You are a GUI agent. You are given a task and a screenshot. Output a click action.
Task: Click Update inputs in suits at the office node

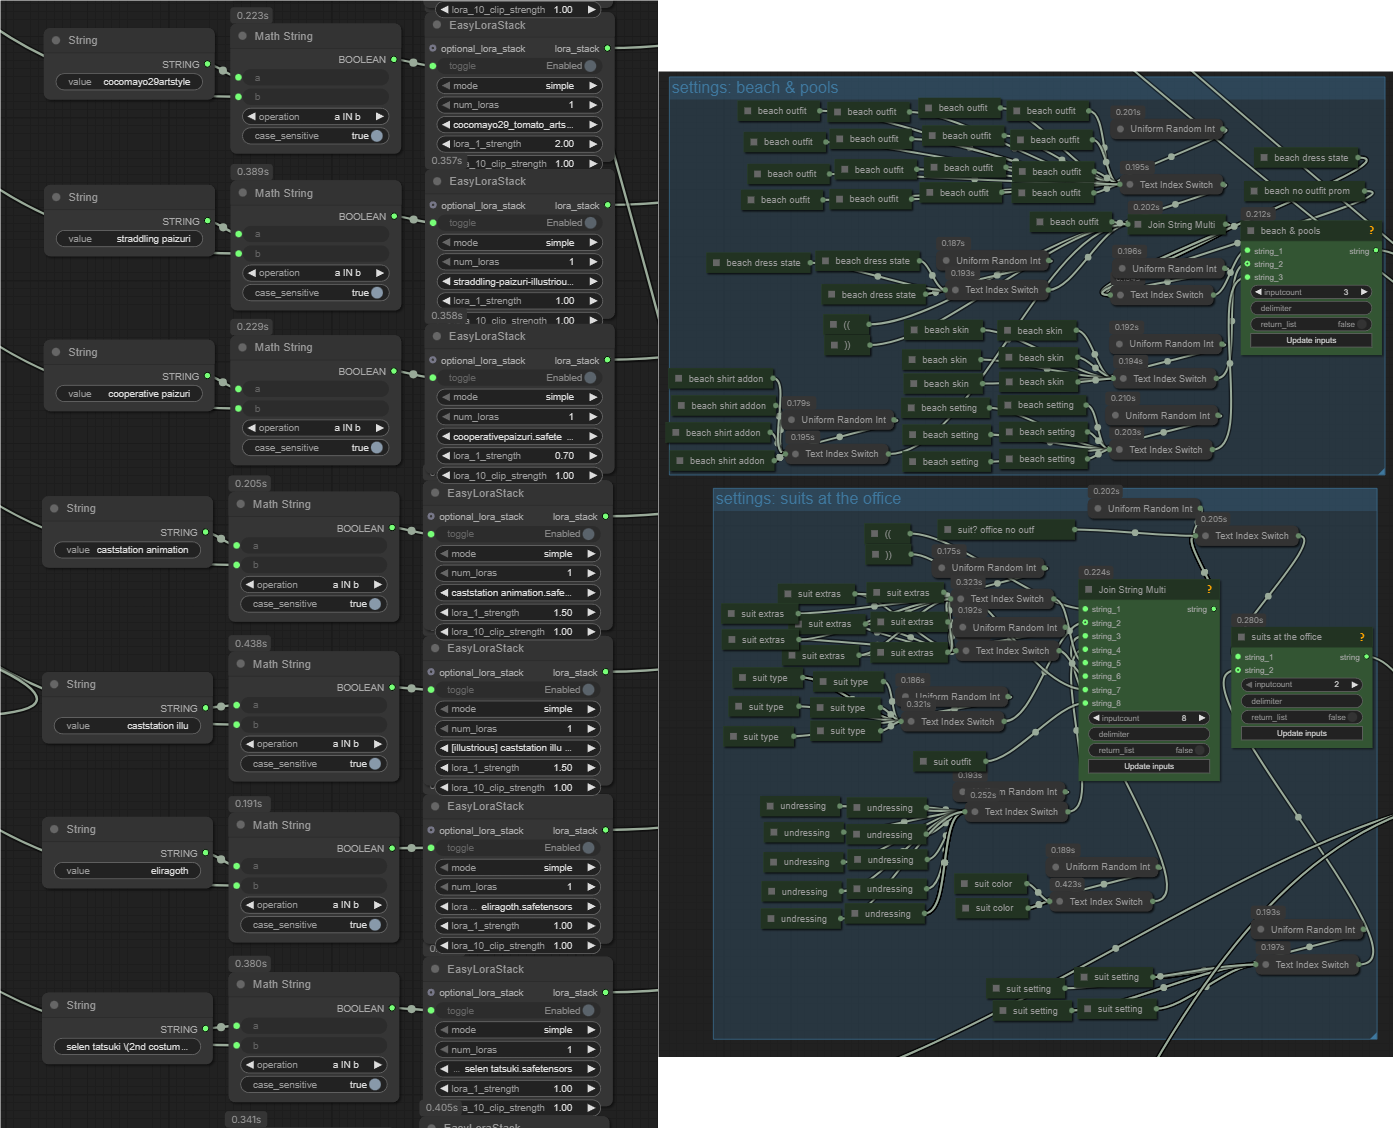[x=1300, y=734]
